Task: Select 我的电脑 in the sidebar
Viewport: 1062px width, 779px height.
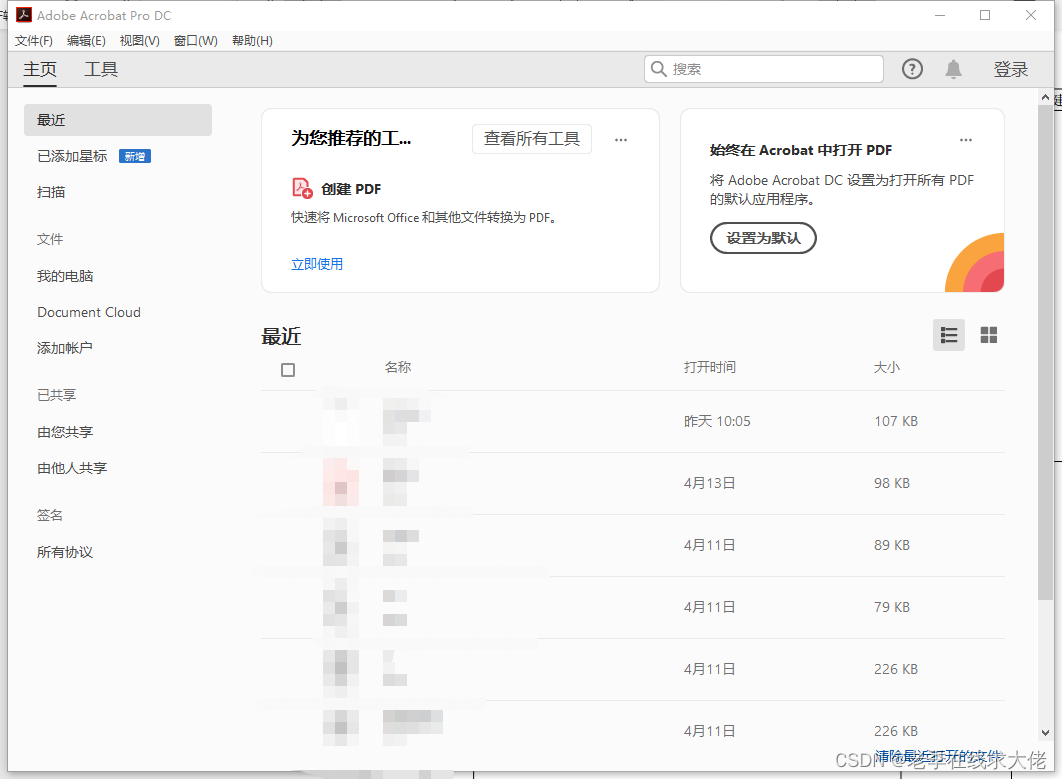Action: click(65, 276)
